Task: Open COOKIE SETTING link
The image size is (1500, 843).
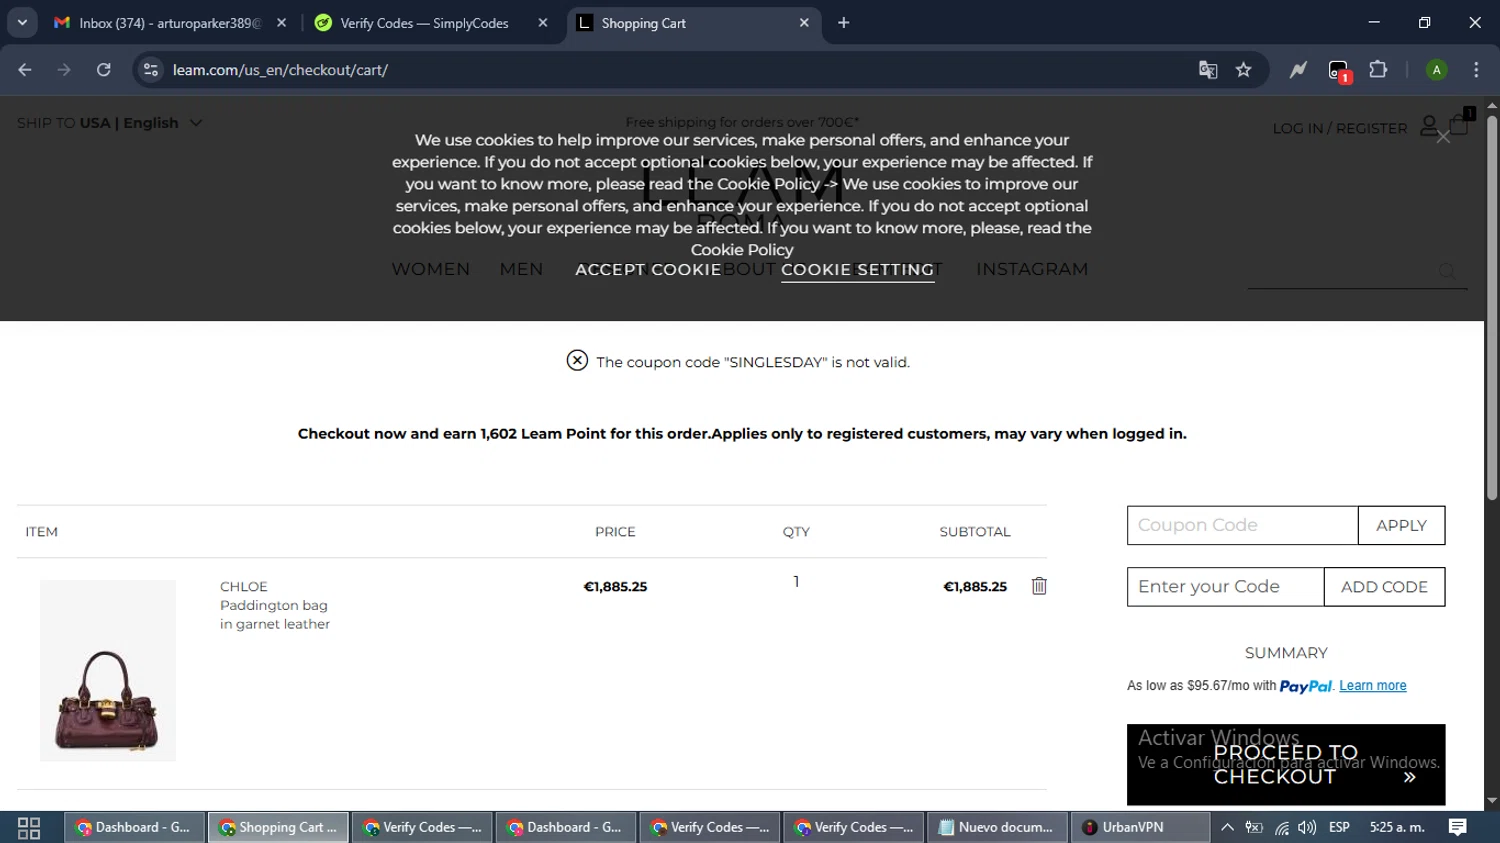Action: click(x=858, y=270)
